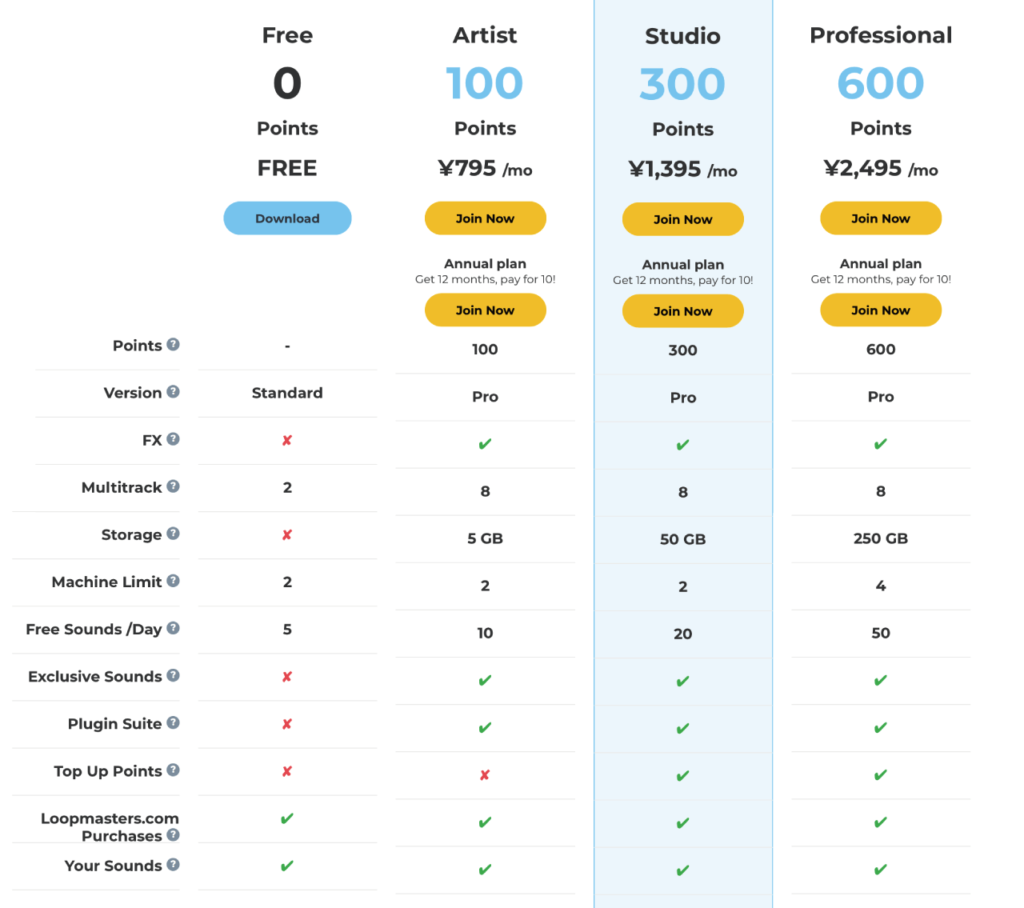
Task: Click help icon beside Loopmasters.com Purchases
Action: tap(173, 834)
